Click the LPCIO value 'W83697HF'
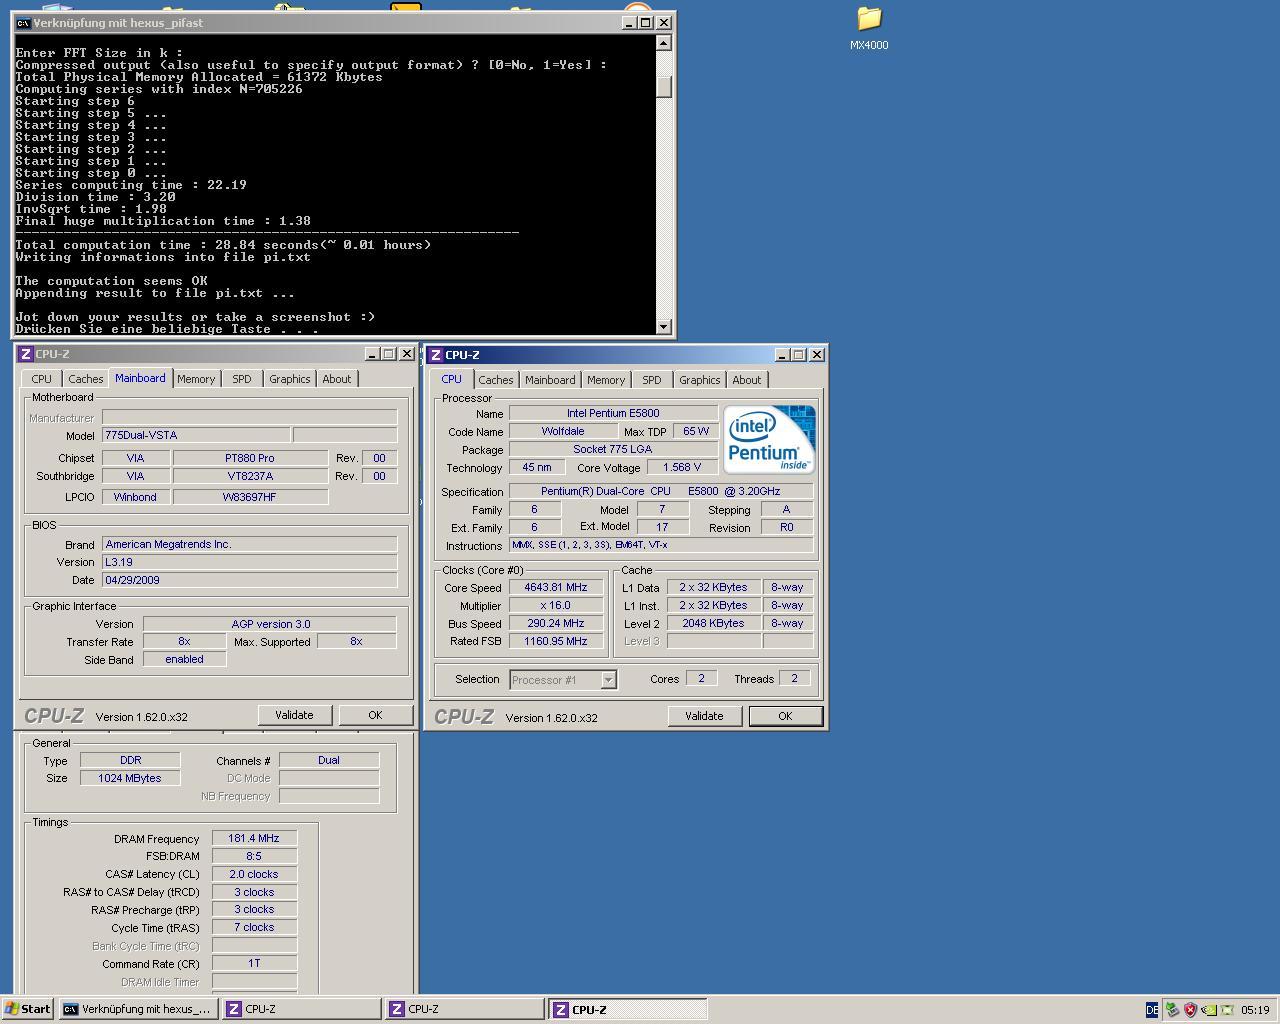1280x1024 pixels. tap(250, 497)
